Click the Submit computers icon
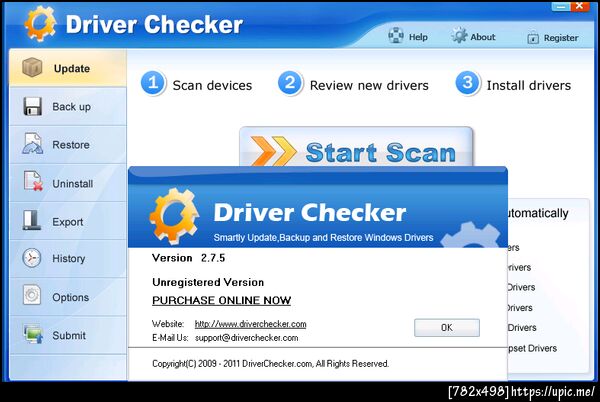The height and width of the screenshot is (402, 600). [33, 334]
